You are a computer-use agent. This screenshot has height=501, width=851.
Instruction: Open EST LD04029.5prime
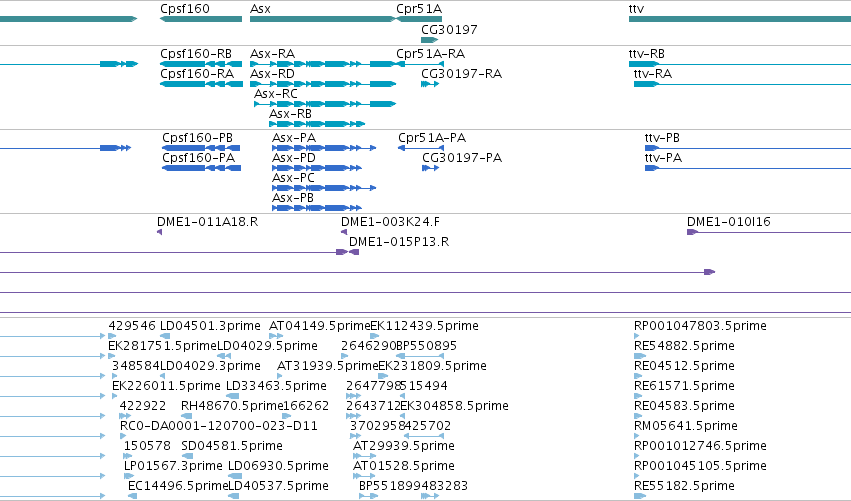[x=267, y=346]
